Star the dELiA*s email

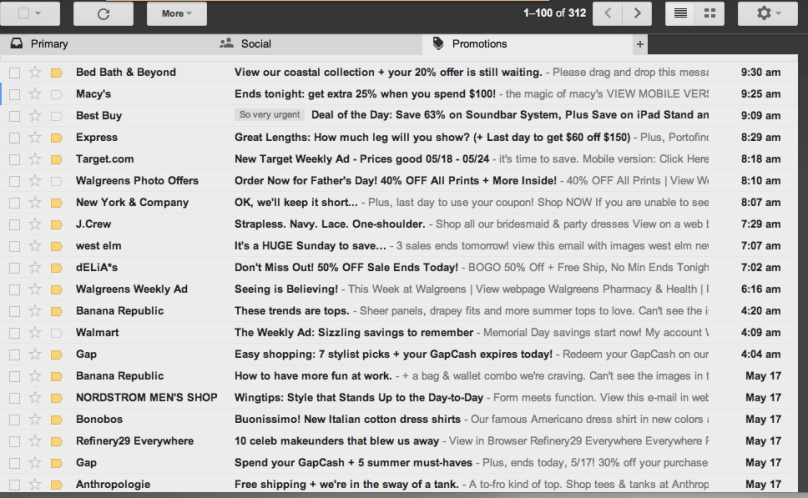click(x=35, y=268)
